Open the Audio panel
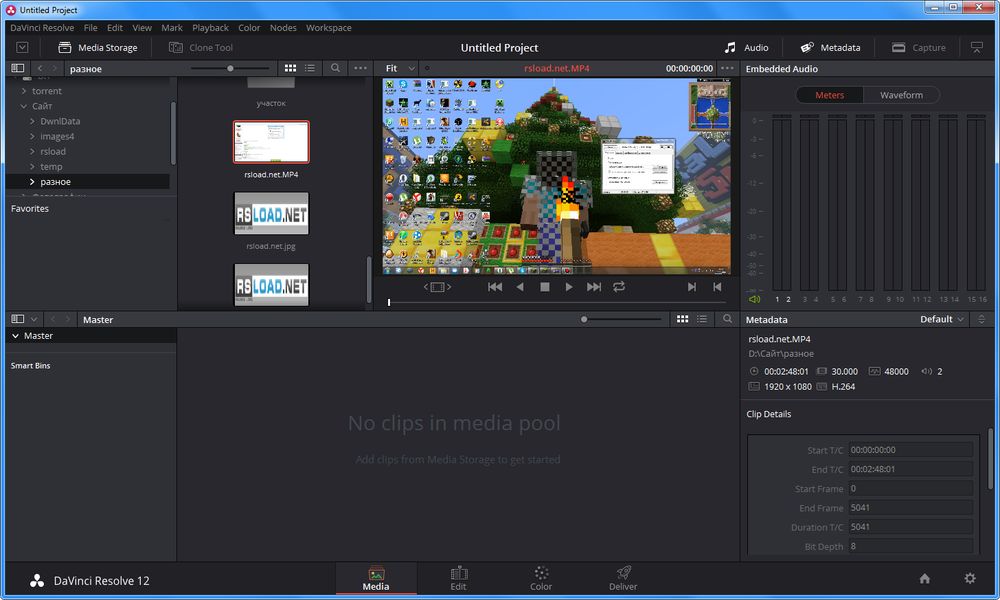Viewport: 1000px width, 600px height. (x=745, y=47)
